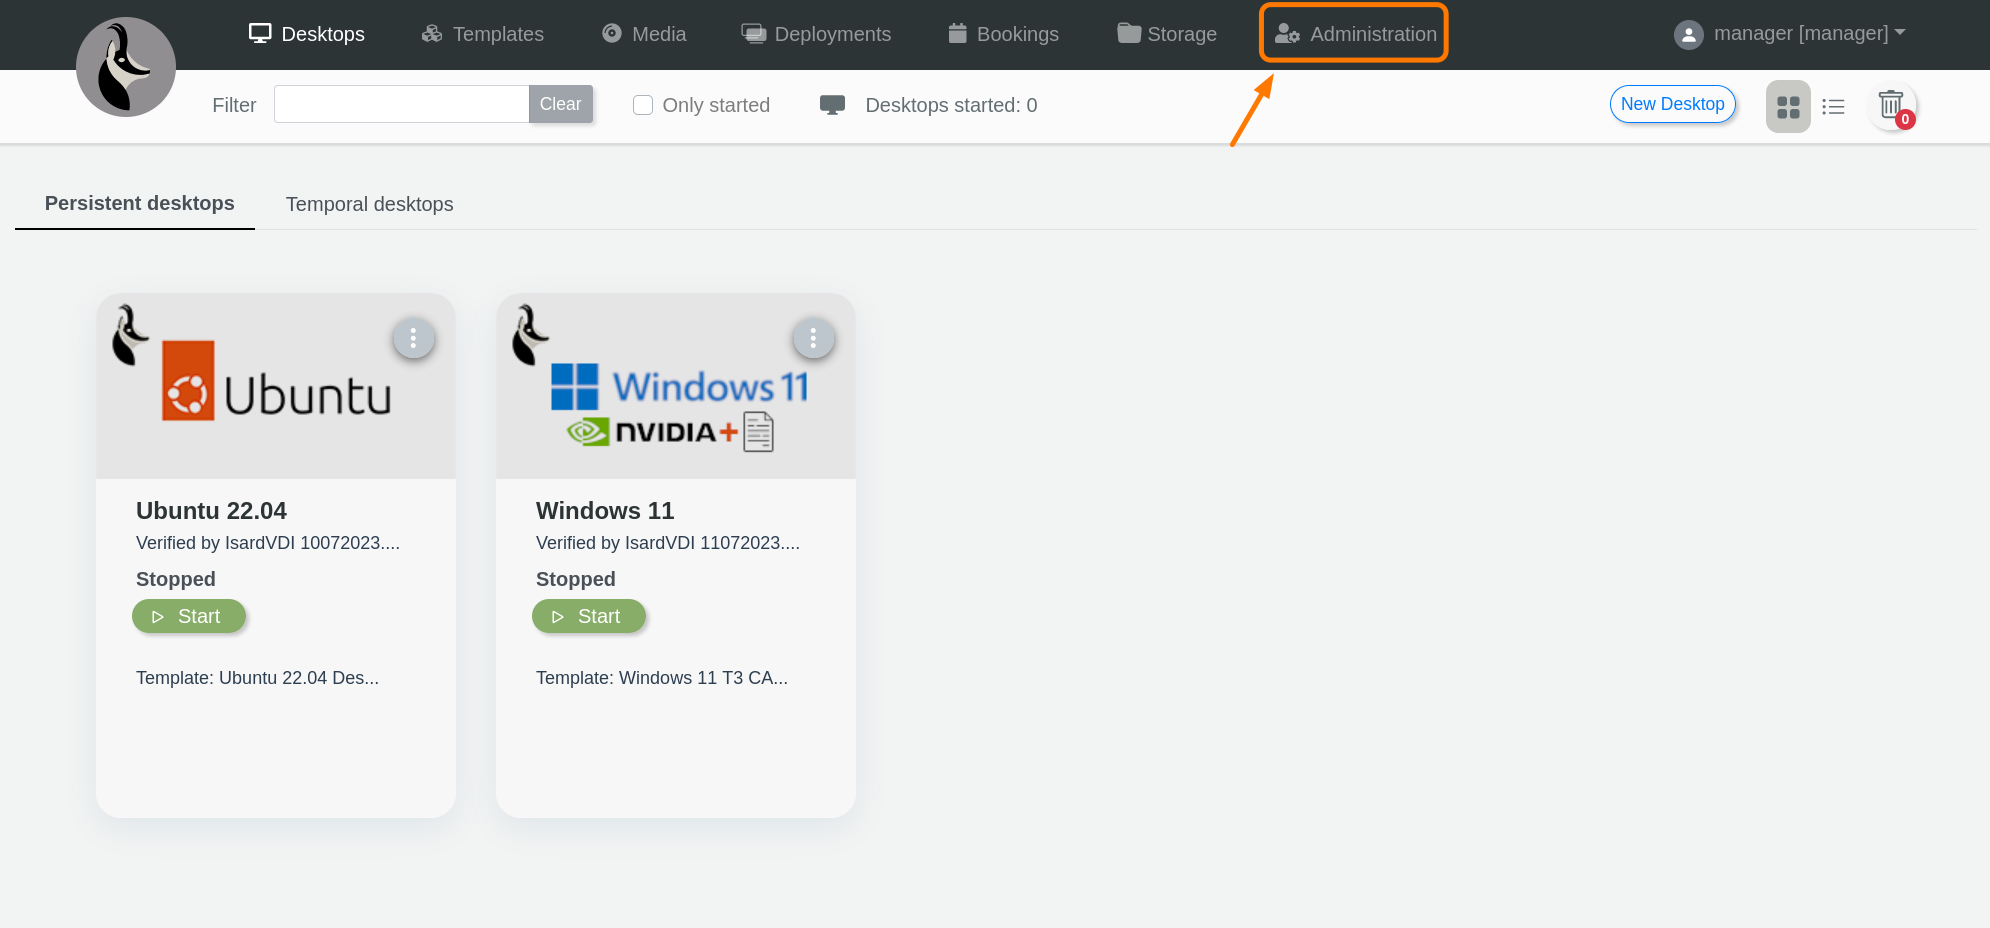Click the Desktops started monitor icon
The image size is (1990, 928).
pos(832,105)
